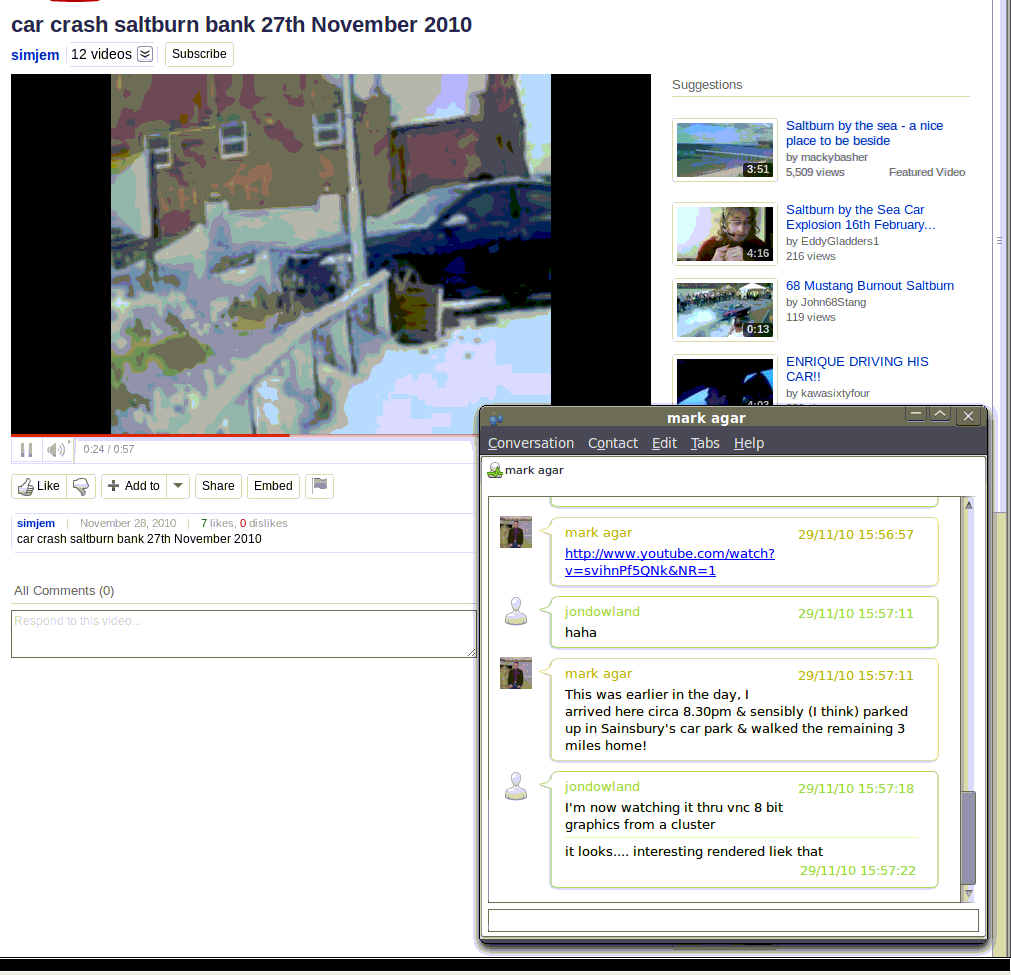This screenshot has width=1011, height=975.
Task: Mute the video volume speaker icon
Action: pyautogui.click(x=56, y=450)
